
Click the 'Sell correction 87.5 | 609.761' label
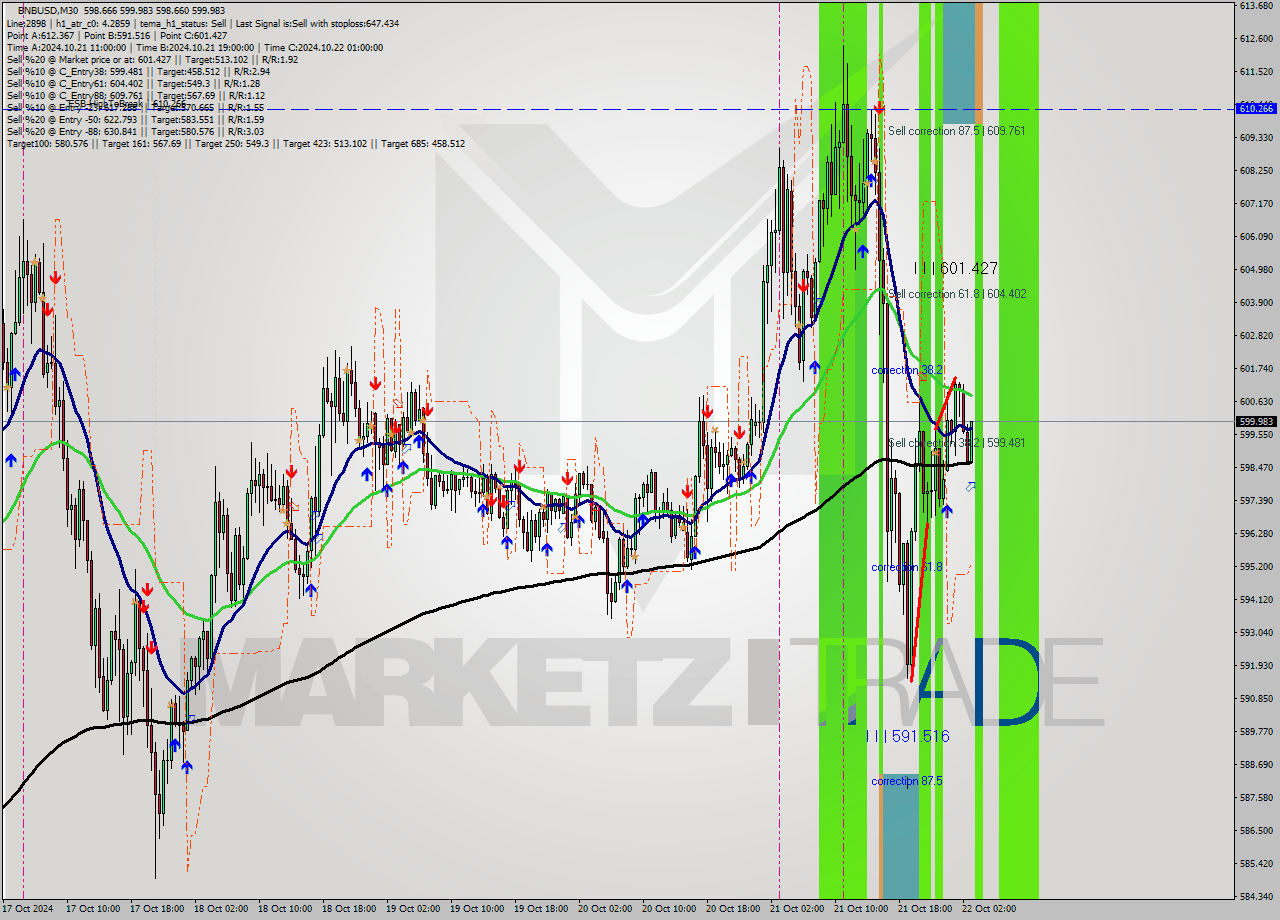pyautogui.click(x=957, y=131)
